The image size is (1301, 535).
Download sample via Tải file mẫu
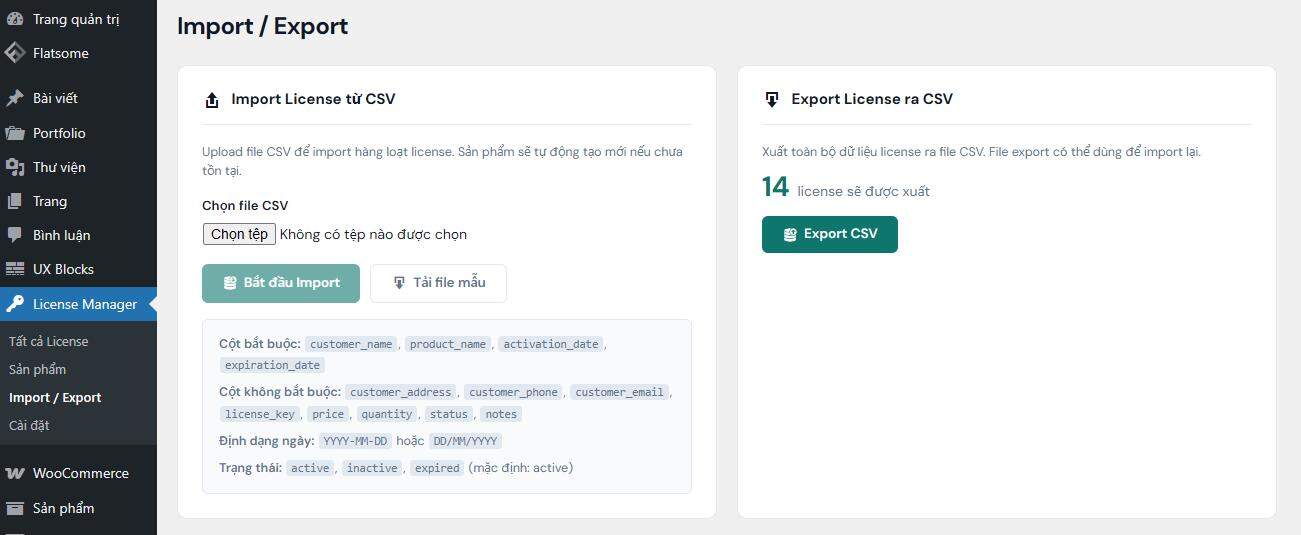(438, 283)
